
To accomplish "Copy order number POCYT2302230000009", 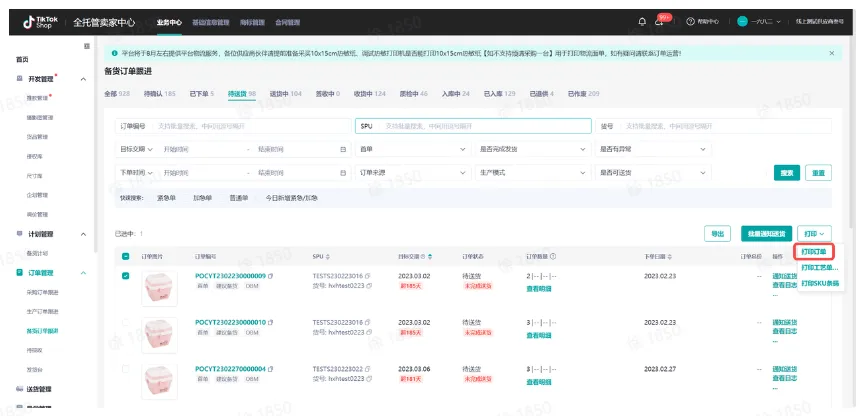I will (x=271, y=276).
